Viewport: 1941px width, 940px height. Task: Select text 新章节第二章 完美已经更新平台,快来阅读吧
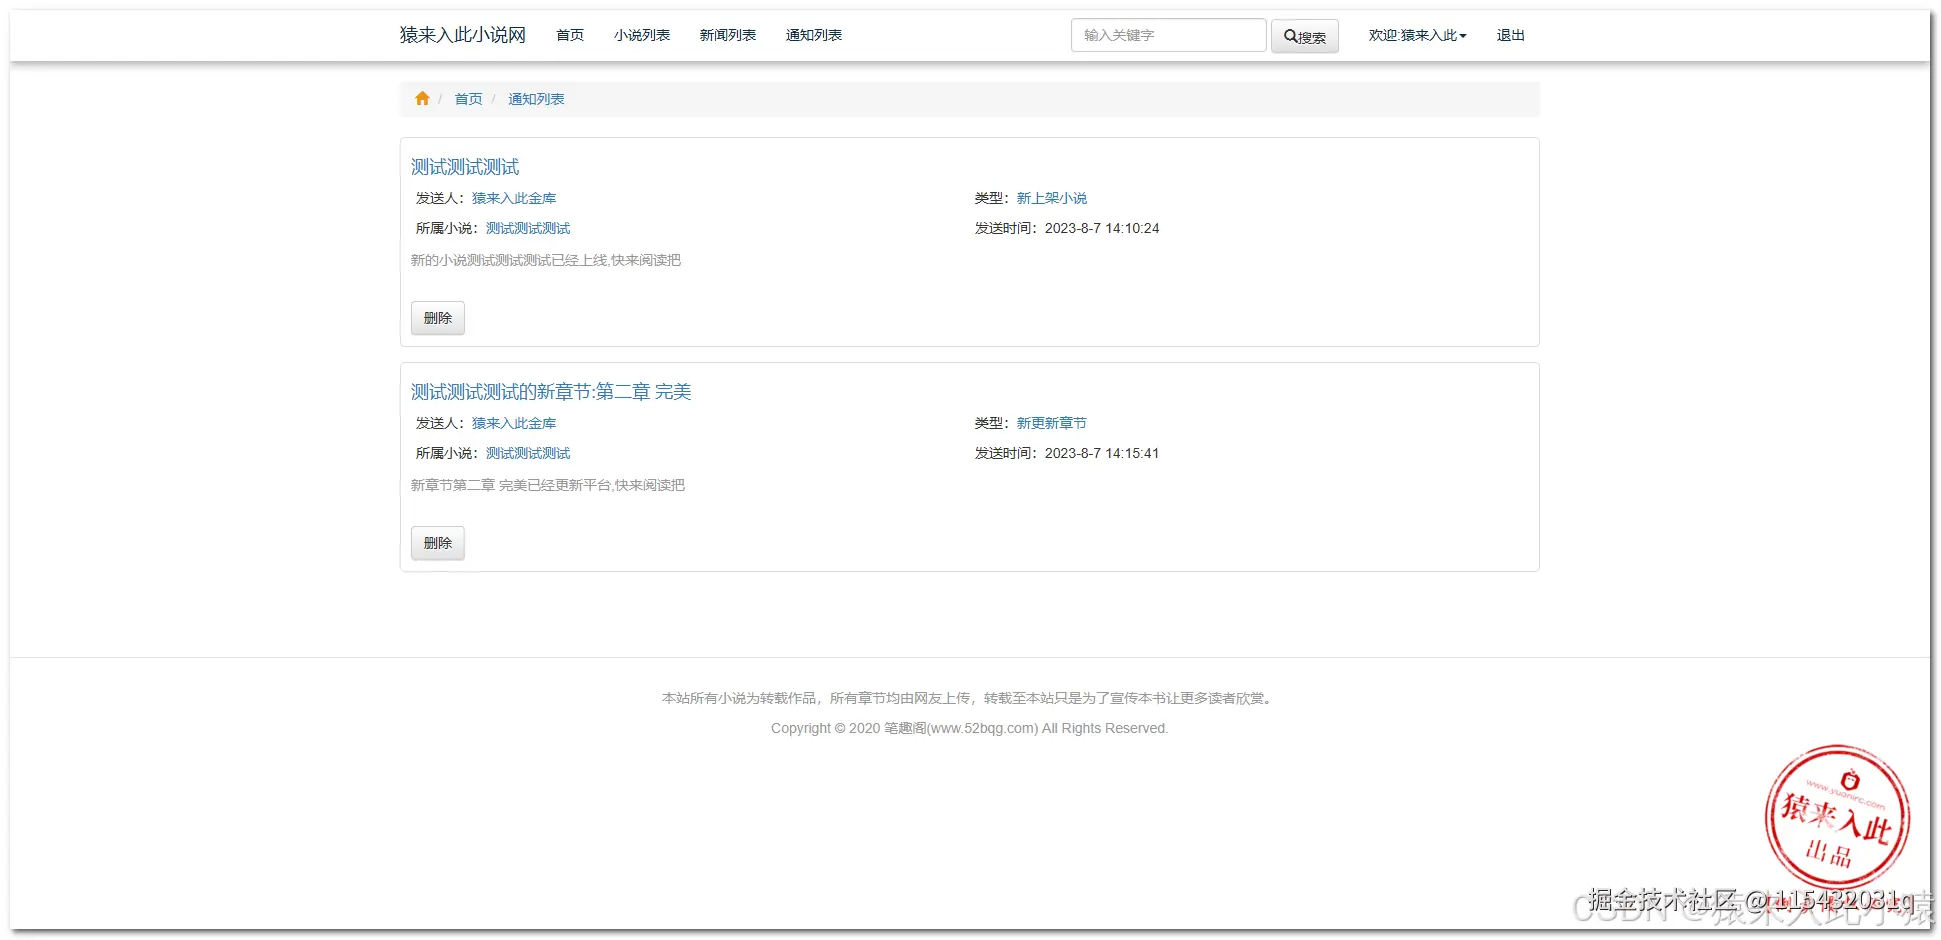(548, 485)
